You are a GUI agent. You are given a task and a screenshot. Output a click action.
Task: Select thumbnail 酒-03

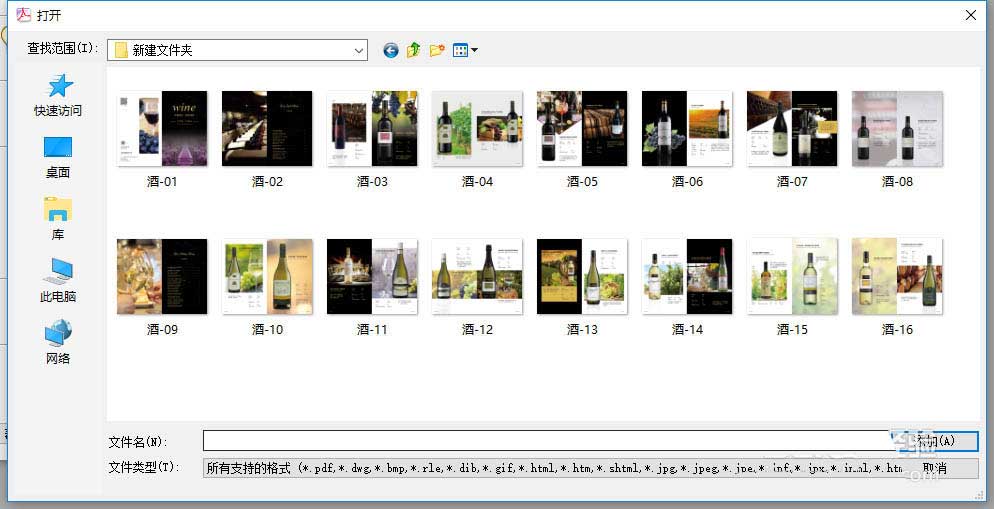point(372,129)
